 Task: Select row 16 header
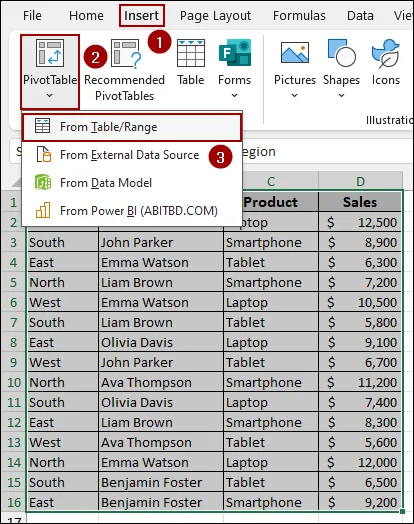tap(14, 502)
